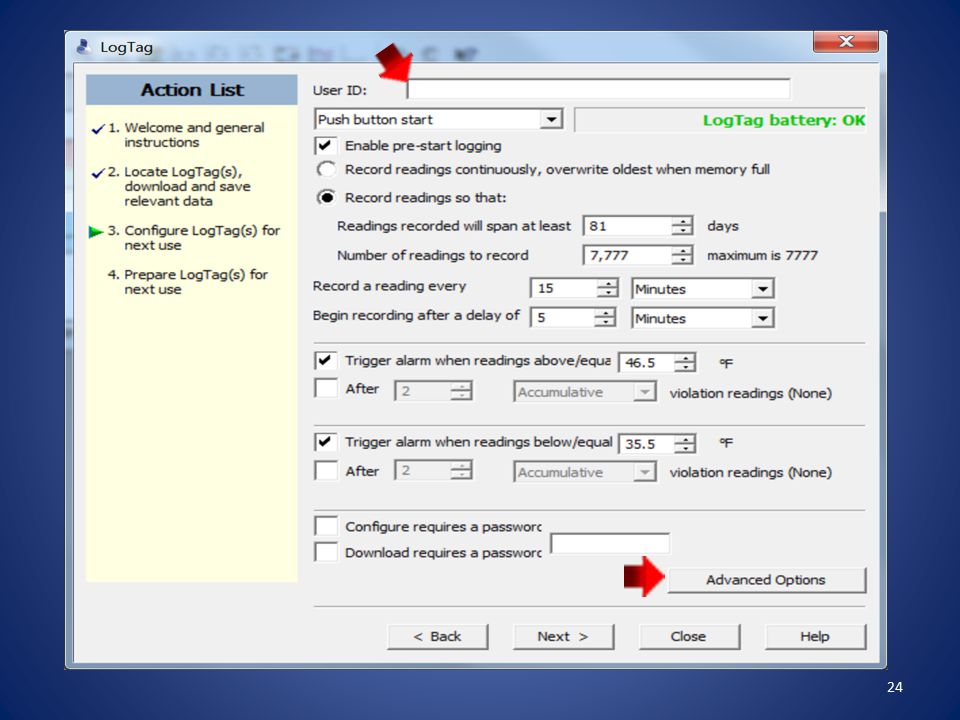
Task: Select Record readings so that radio option
Action: [326, 197]
